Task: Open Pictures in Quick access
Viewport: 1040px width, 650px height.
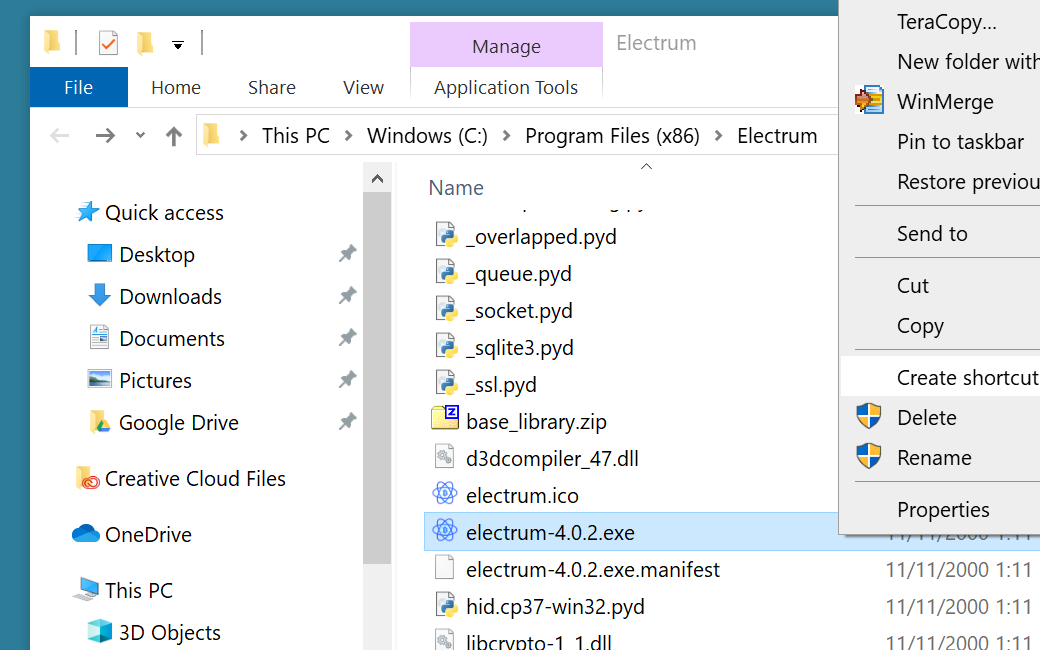Action: point(155,381)
